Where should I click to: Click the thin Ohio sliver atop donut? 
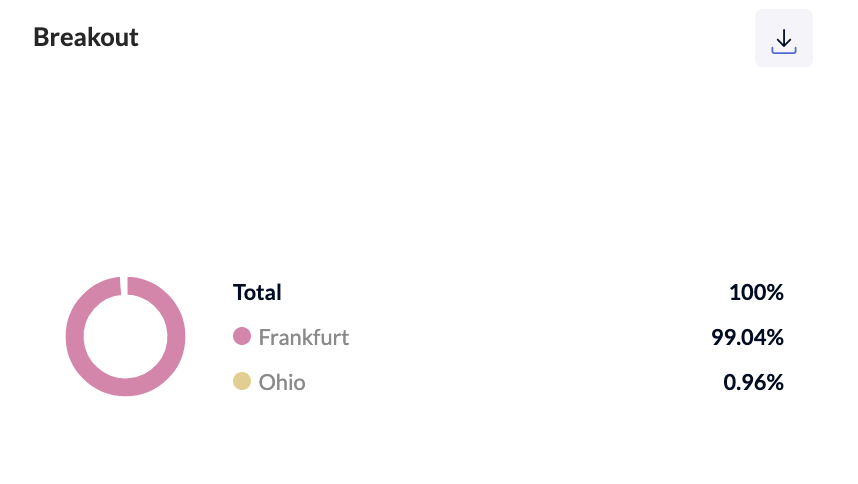(x=124, y=285)
